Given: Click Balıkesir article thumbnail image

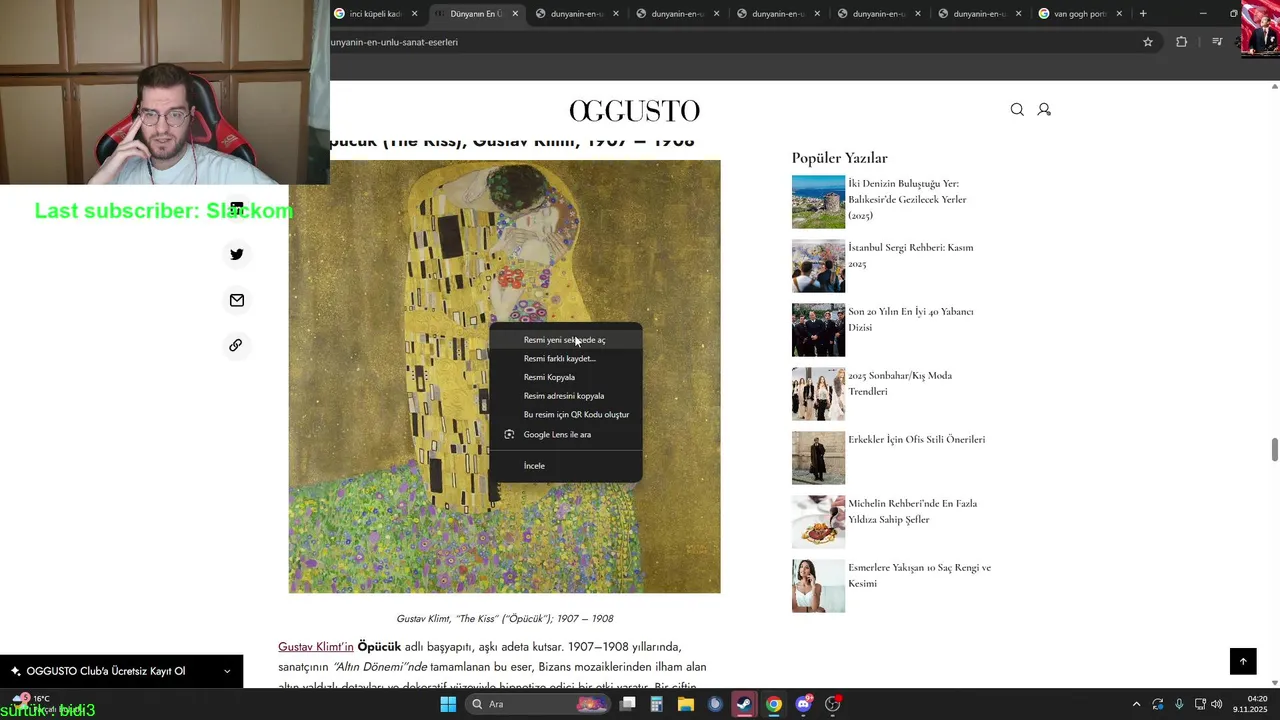Looking at the screenshot, I should point(818,202).
